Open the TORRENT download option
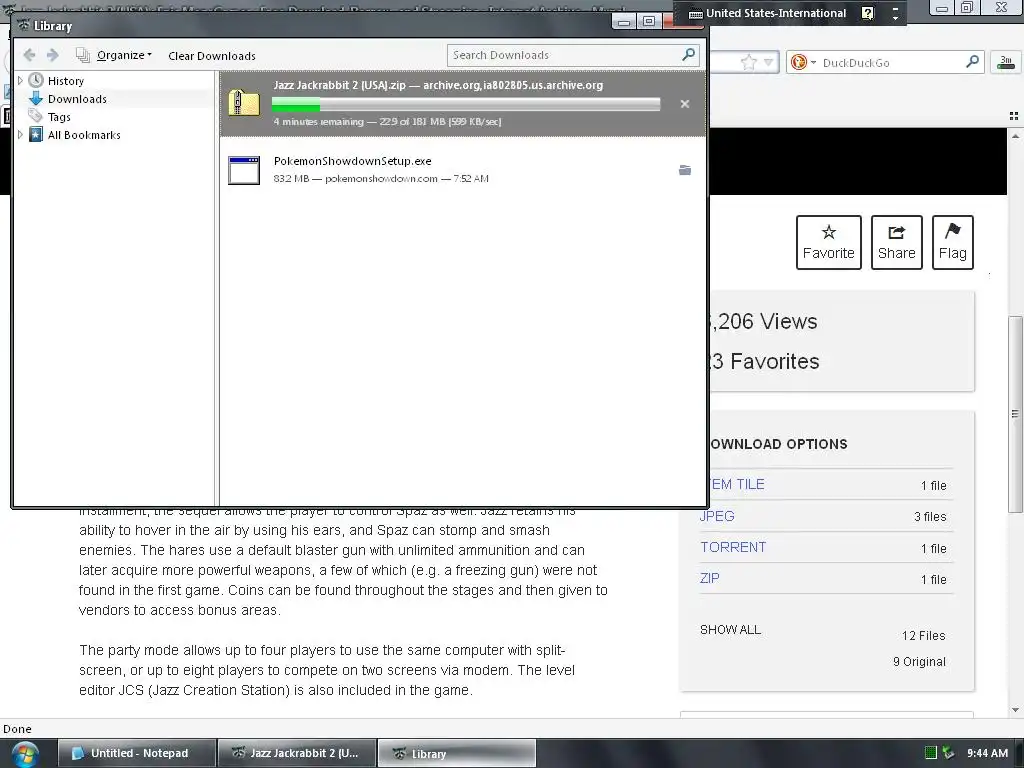Screen dimensions: 1024x768 (733, 547)
